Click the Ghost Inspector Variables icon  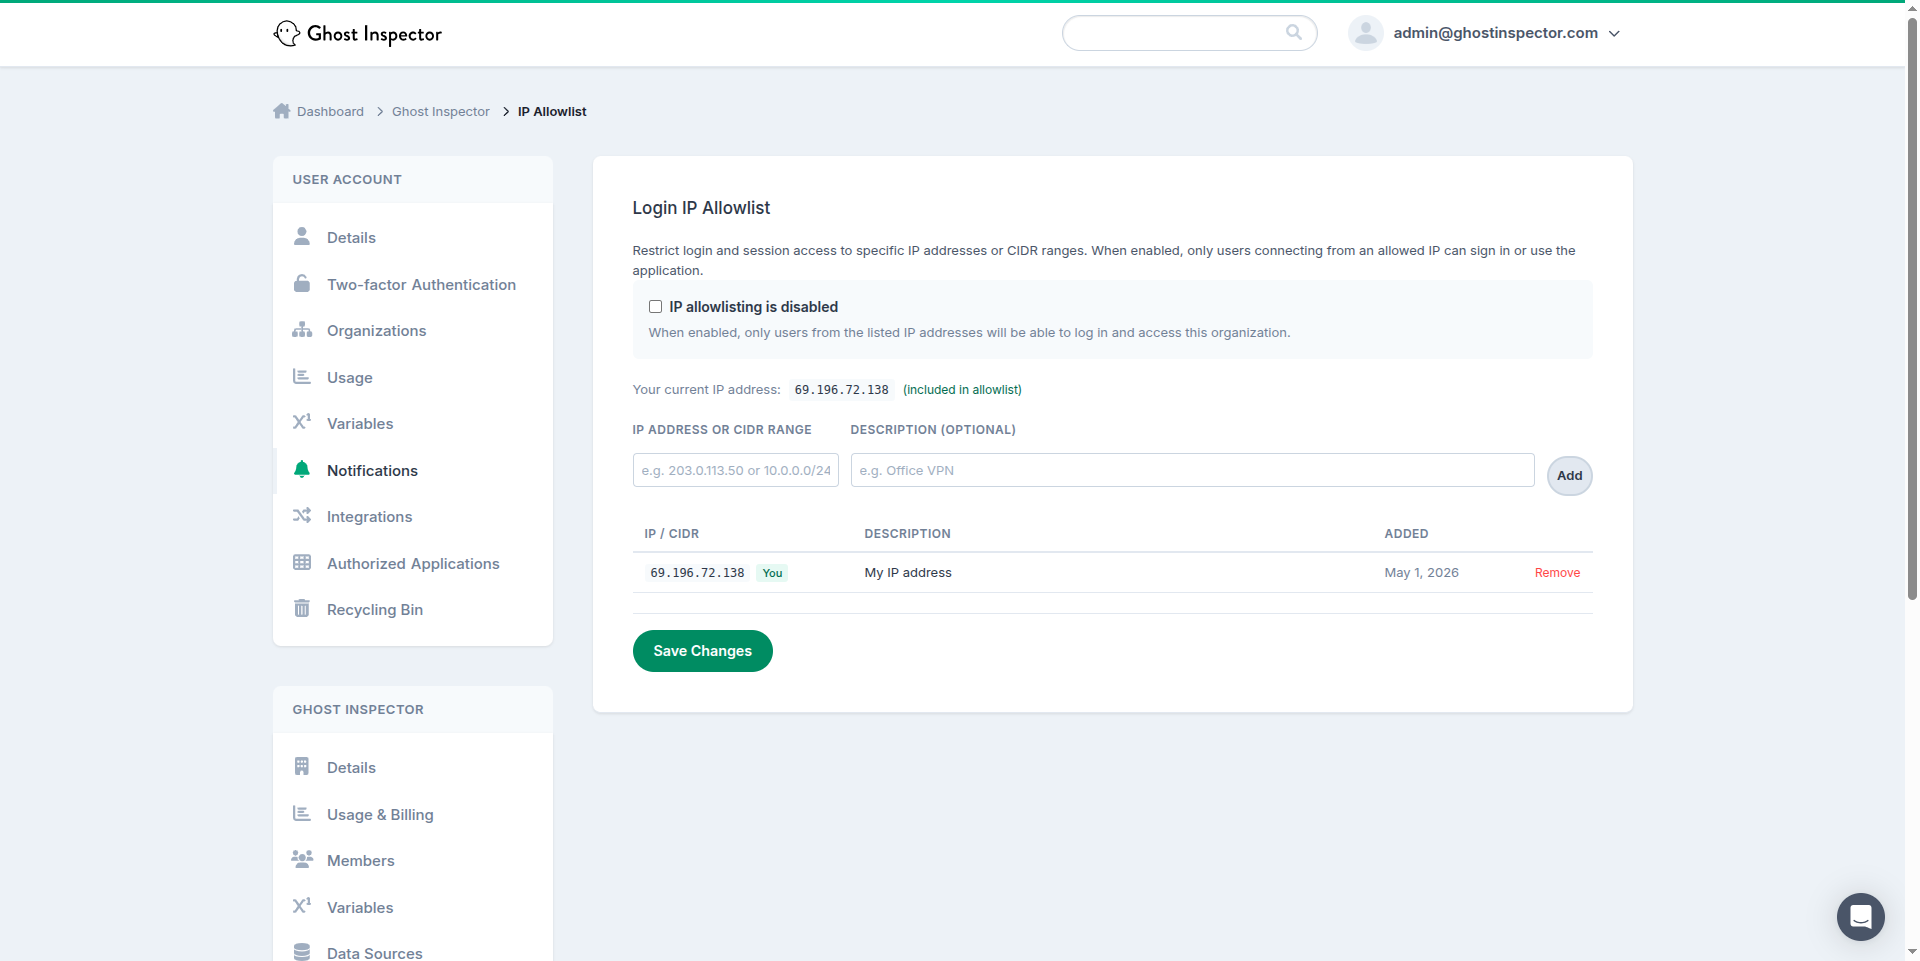tap(302, 907)
